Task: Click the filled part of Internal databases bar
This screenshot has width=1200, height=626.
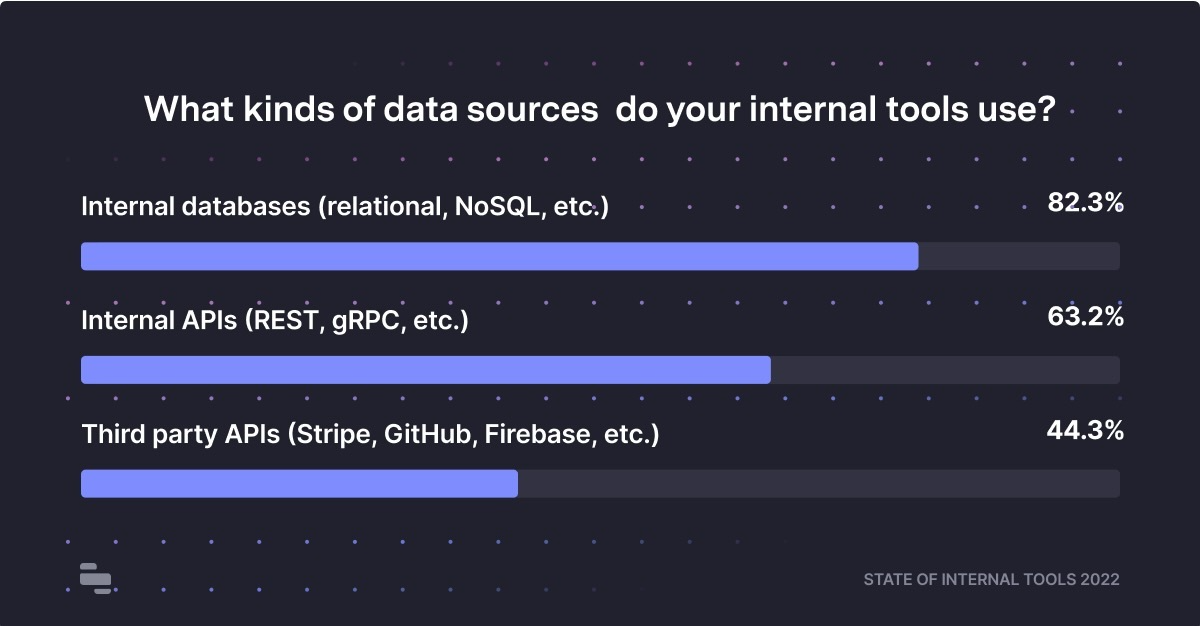Action: pos(499,256)
